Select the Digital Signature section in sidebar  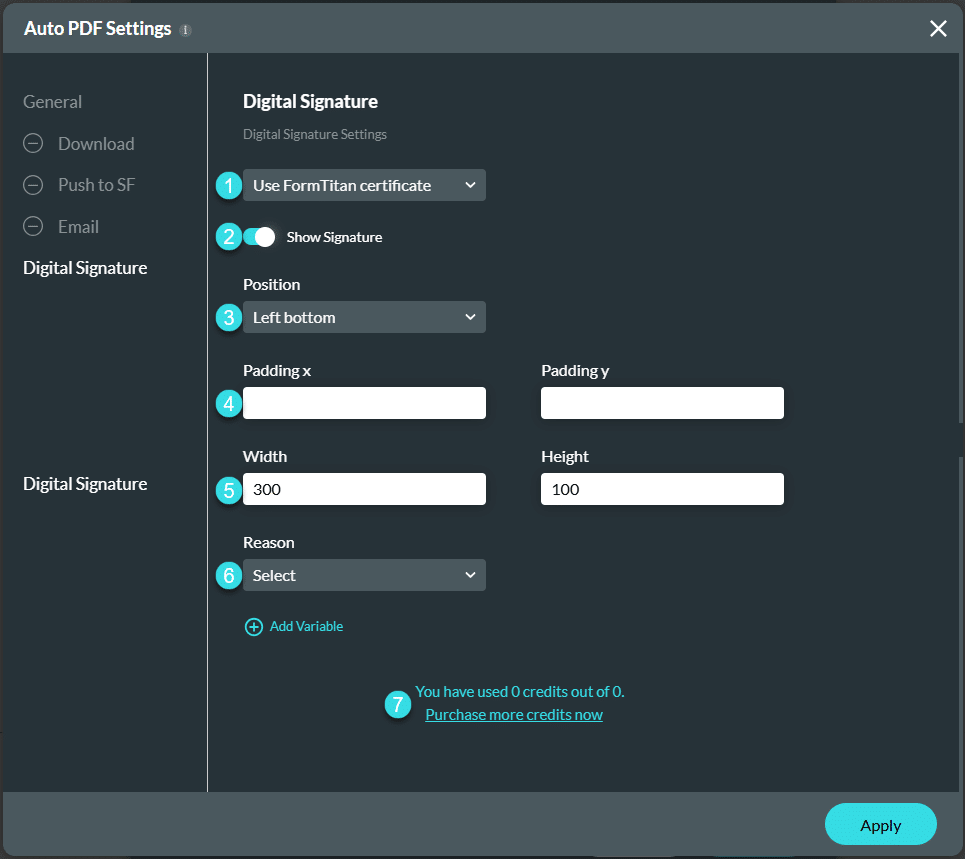[84, 267]
